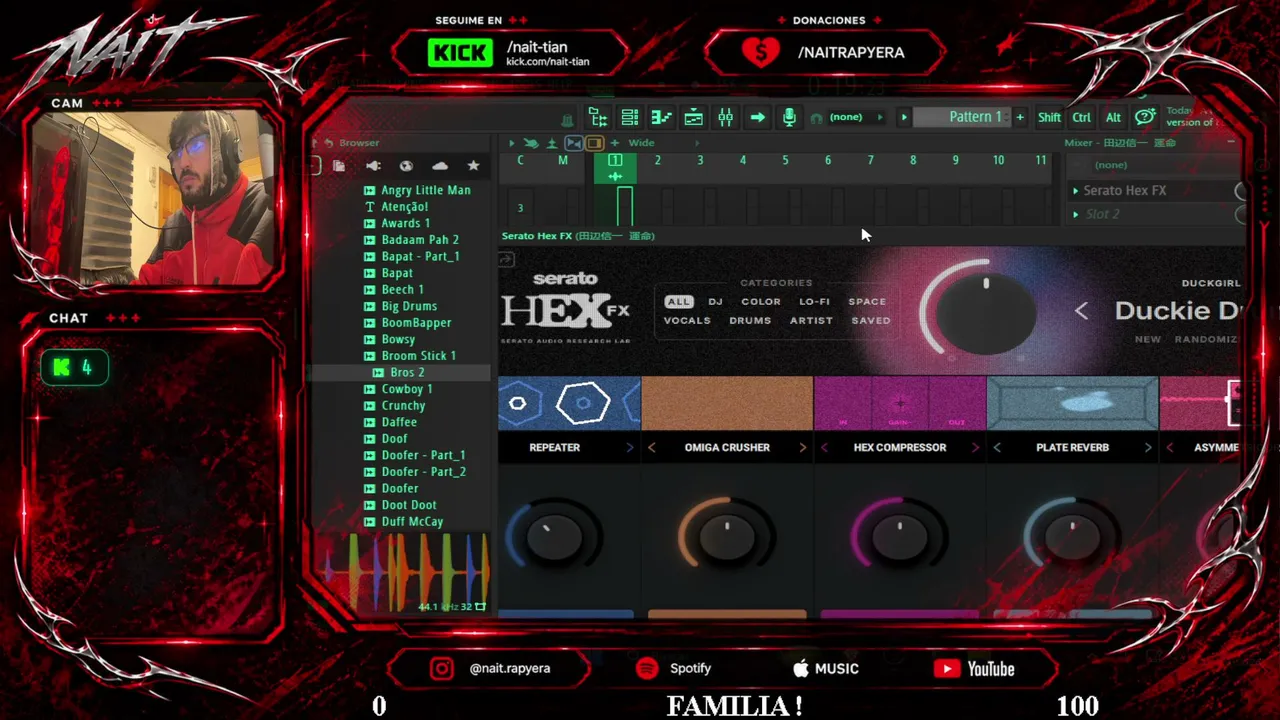1280x720 pixels.
Task: Click the green arrow icon in toolbar
Action: point(757,117)
